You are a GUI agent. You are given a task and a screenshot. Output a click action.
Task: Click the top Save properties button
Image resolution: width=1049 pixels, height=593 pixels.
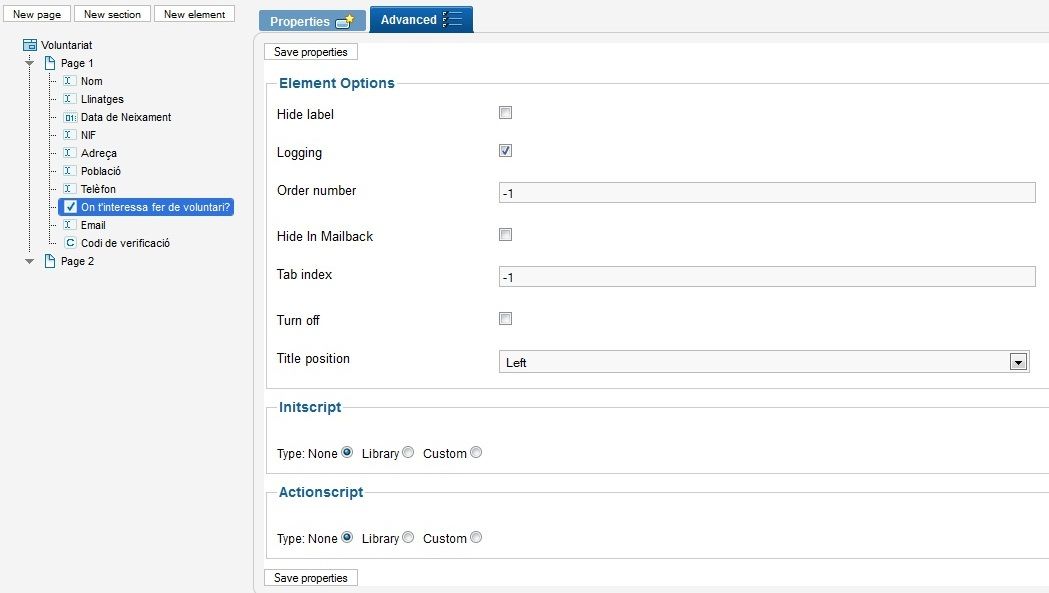tap(310, 52)
